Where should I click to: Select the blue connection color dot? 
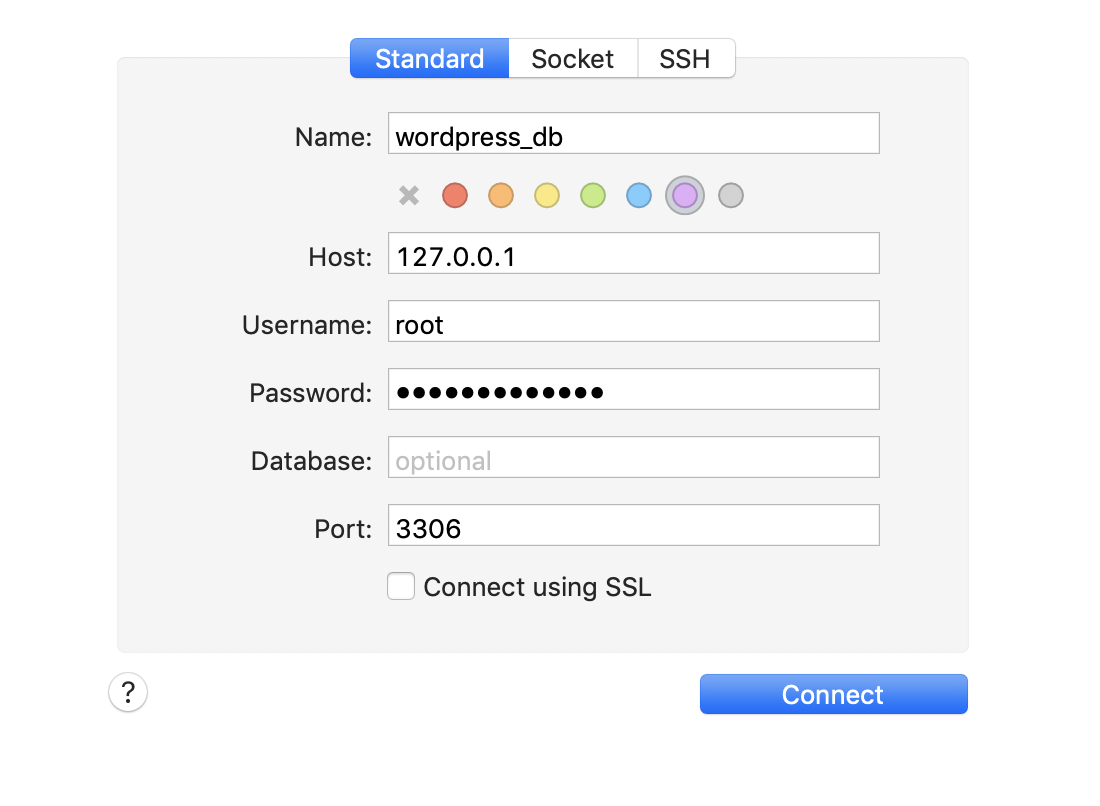(x=639, y=195)
